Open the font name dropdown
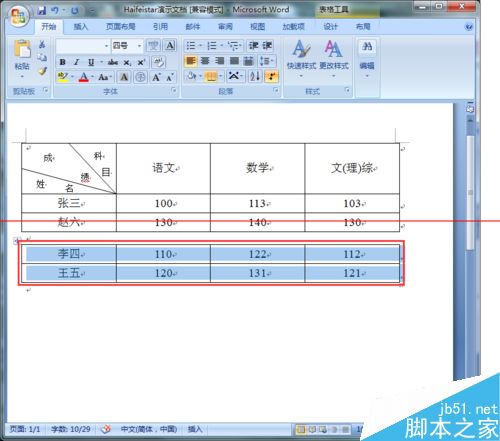This screenshot has width=500, height=441. pyautogui.click(x=106, y=46)
